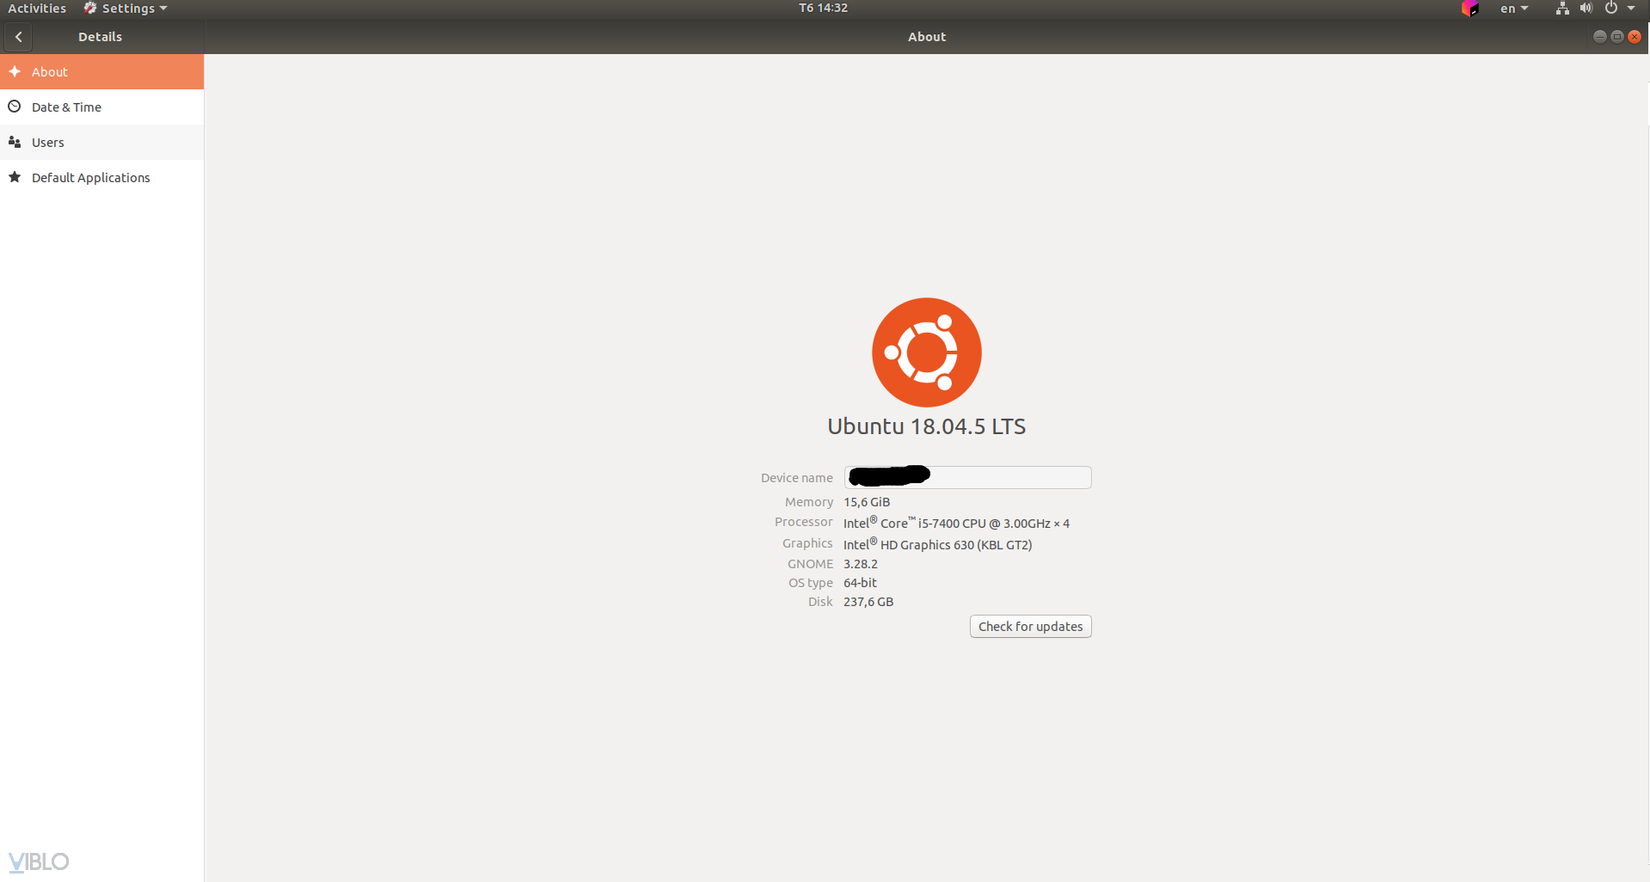Viewport: 1650px width, 882px height.
Task: Click the Graphics label
Action: 807,543
